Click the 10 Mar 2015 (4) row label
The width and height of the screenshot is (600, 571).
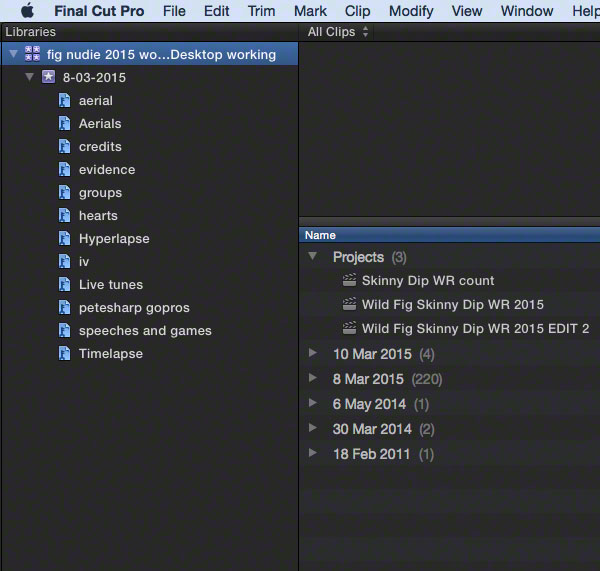point(384,354)
